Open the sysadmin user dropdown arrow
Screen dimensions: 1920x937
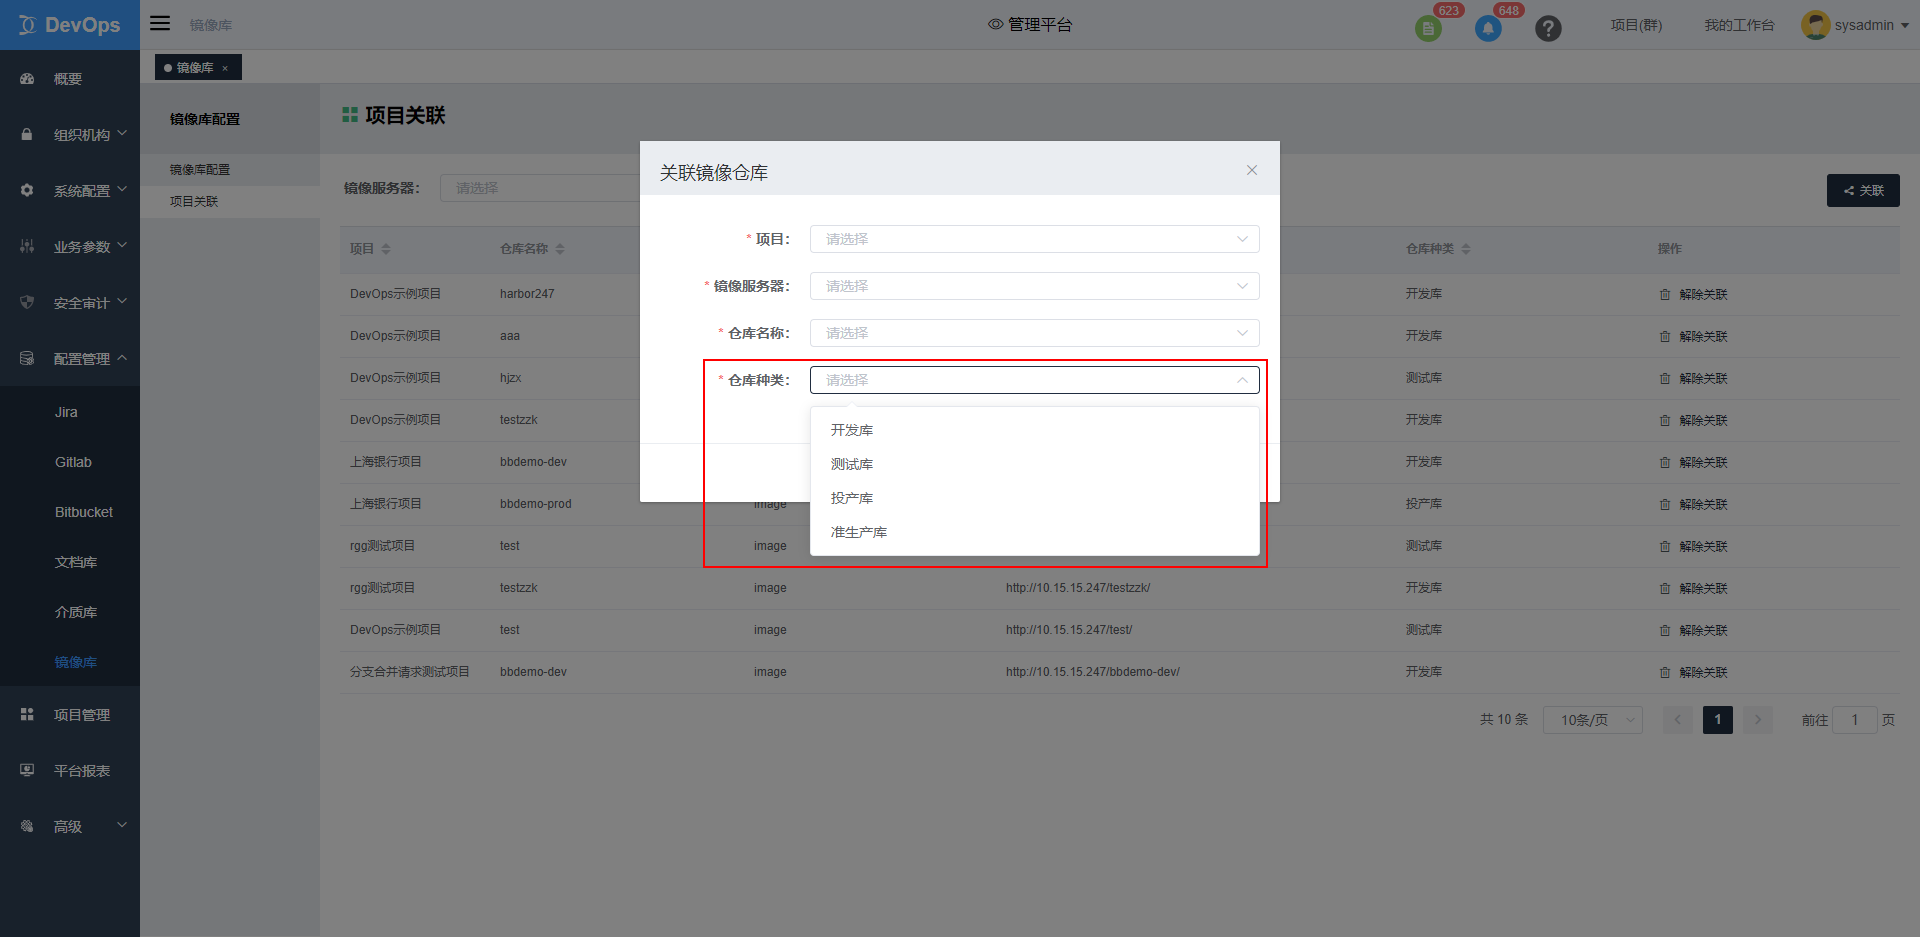pos(1905,26)
